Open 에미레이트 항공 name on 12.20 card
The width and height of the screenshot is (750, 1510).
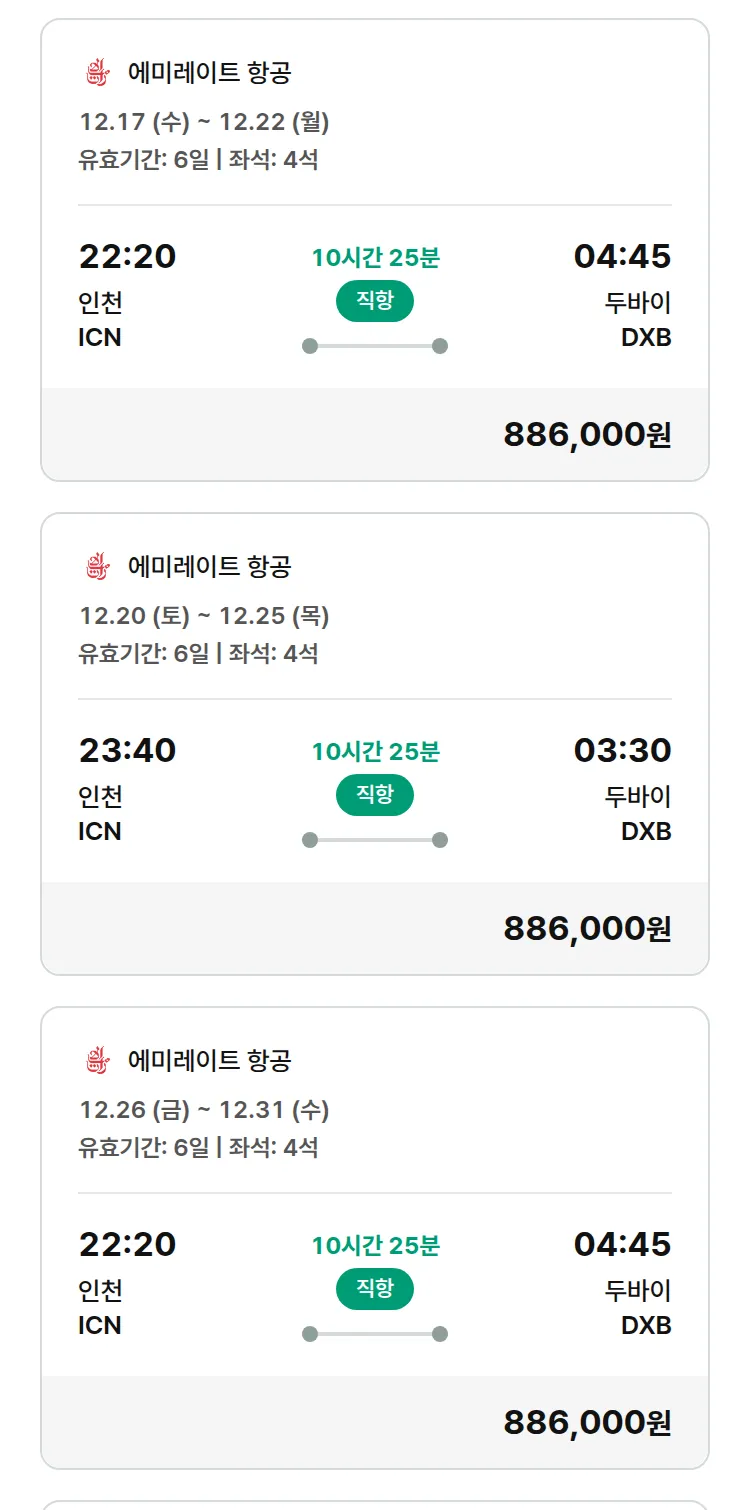pyautogui.click(x=210, y=567)
